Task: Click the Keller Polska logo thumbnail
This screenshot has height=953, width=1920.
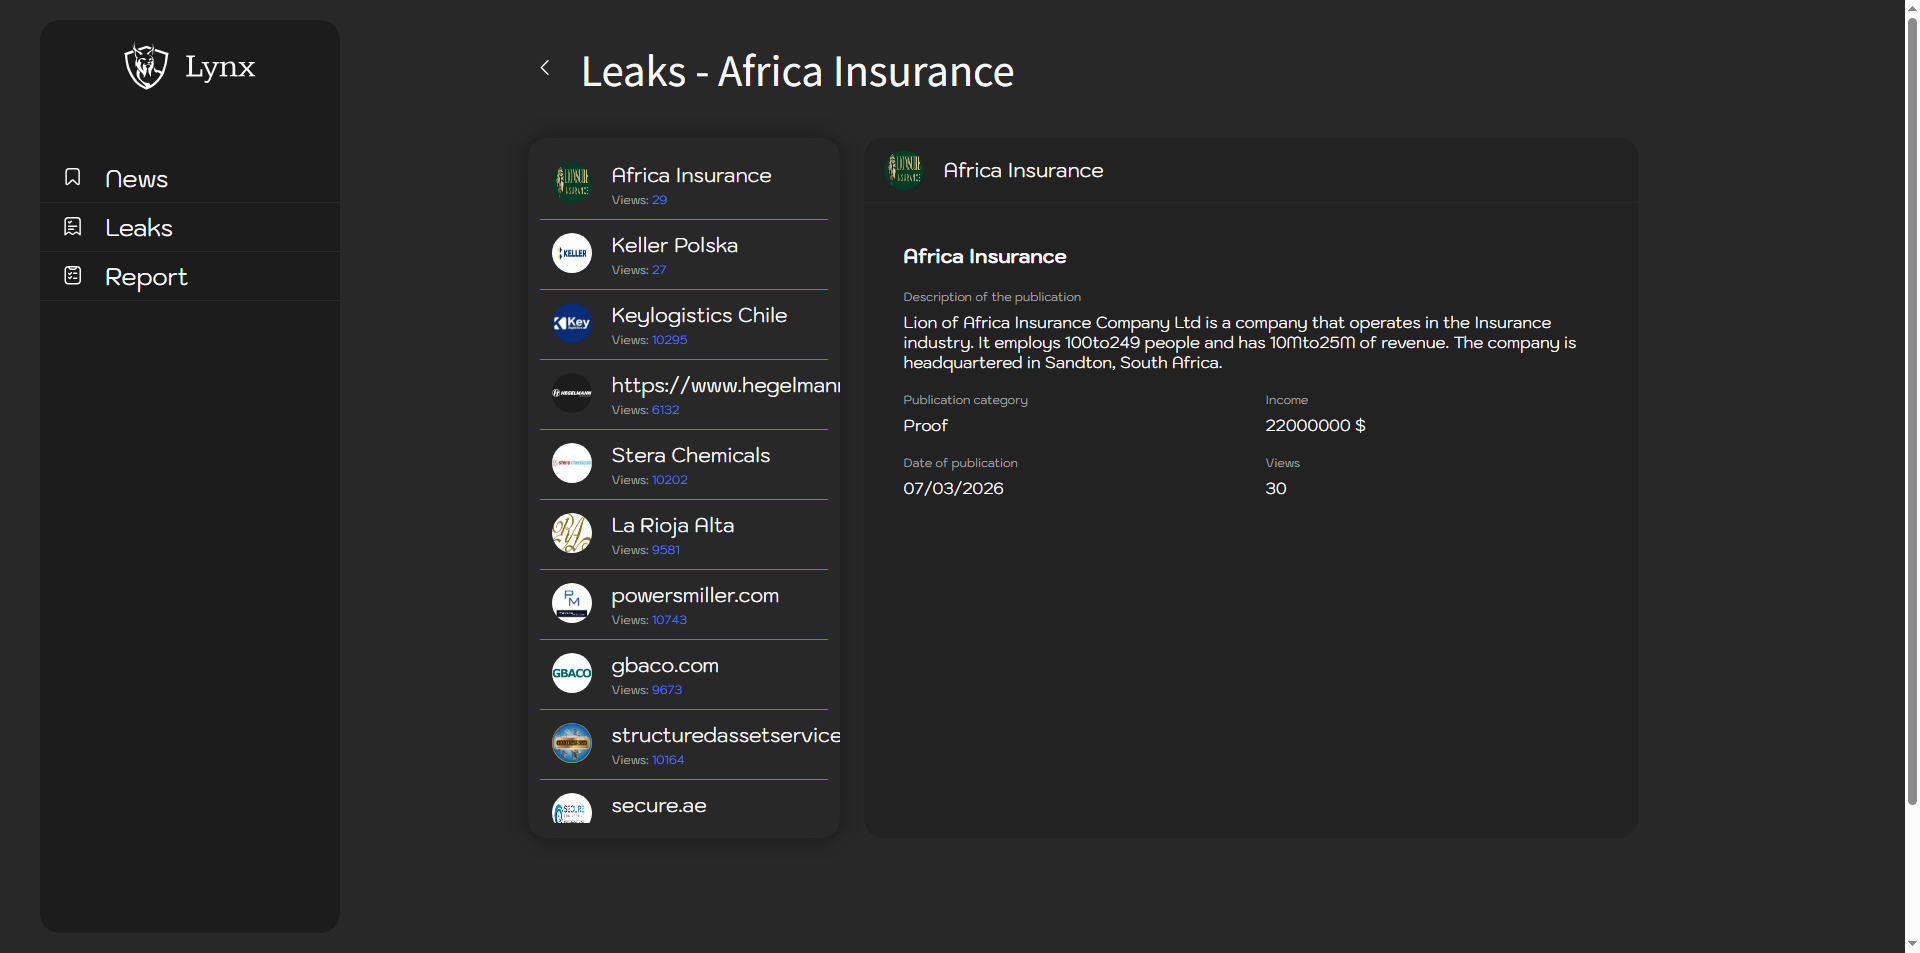Action: click(572, 253)
